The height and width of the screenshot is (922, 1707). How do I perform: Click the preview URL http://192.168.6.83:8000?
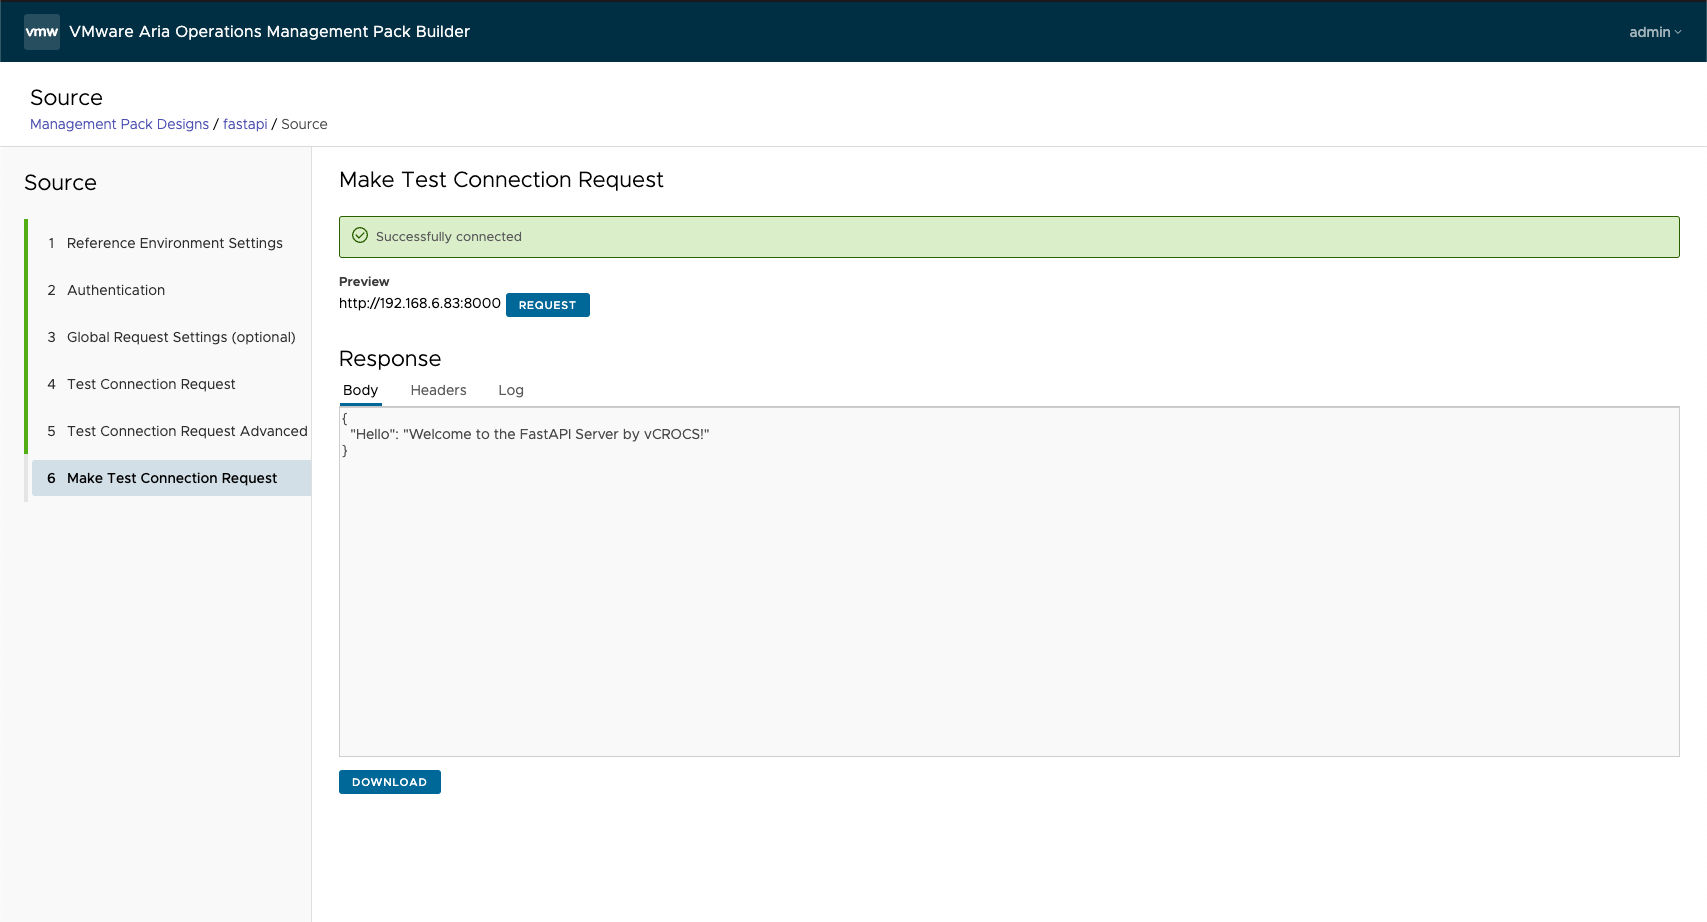click(419, 303)
